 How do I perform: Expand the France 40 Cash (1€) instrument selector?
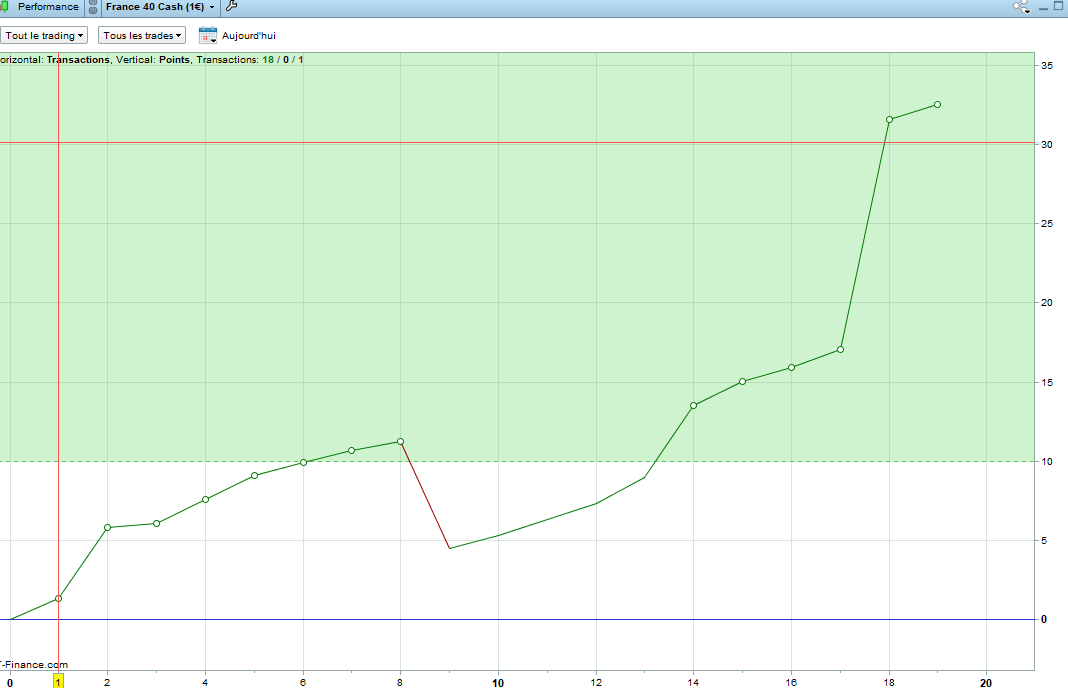(x=160, y=7)
